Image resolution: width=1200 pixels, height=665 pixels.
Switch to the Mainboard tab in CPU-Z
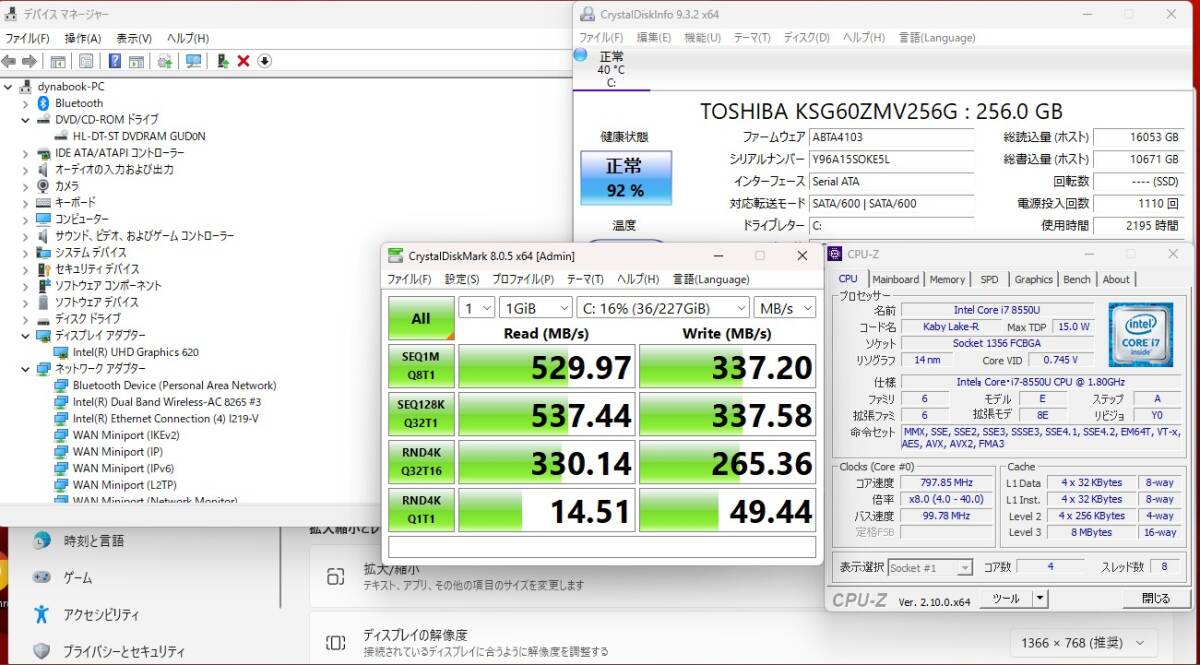(x=896, y=280)
